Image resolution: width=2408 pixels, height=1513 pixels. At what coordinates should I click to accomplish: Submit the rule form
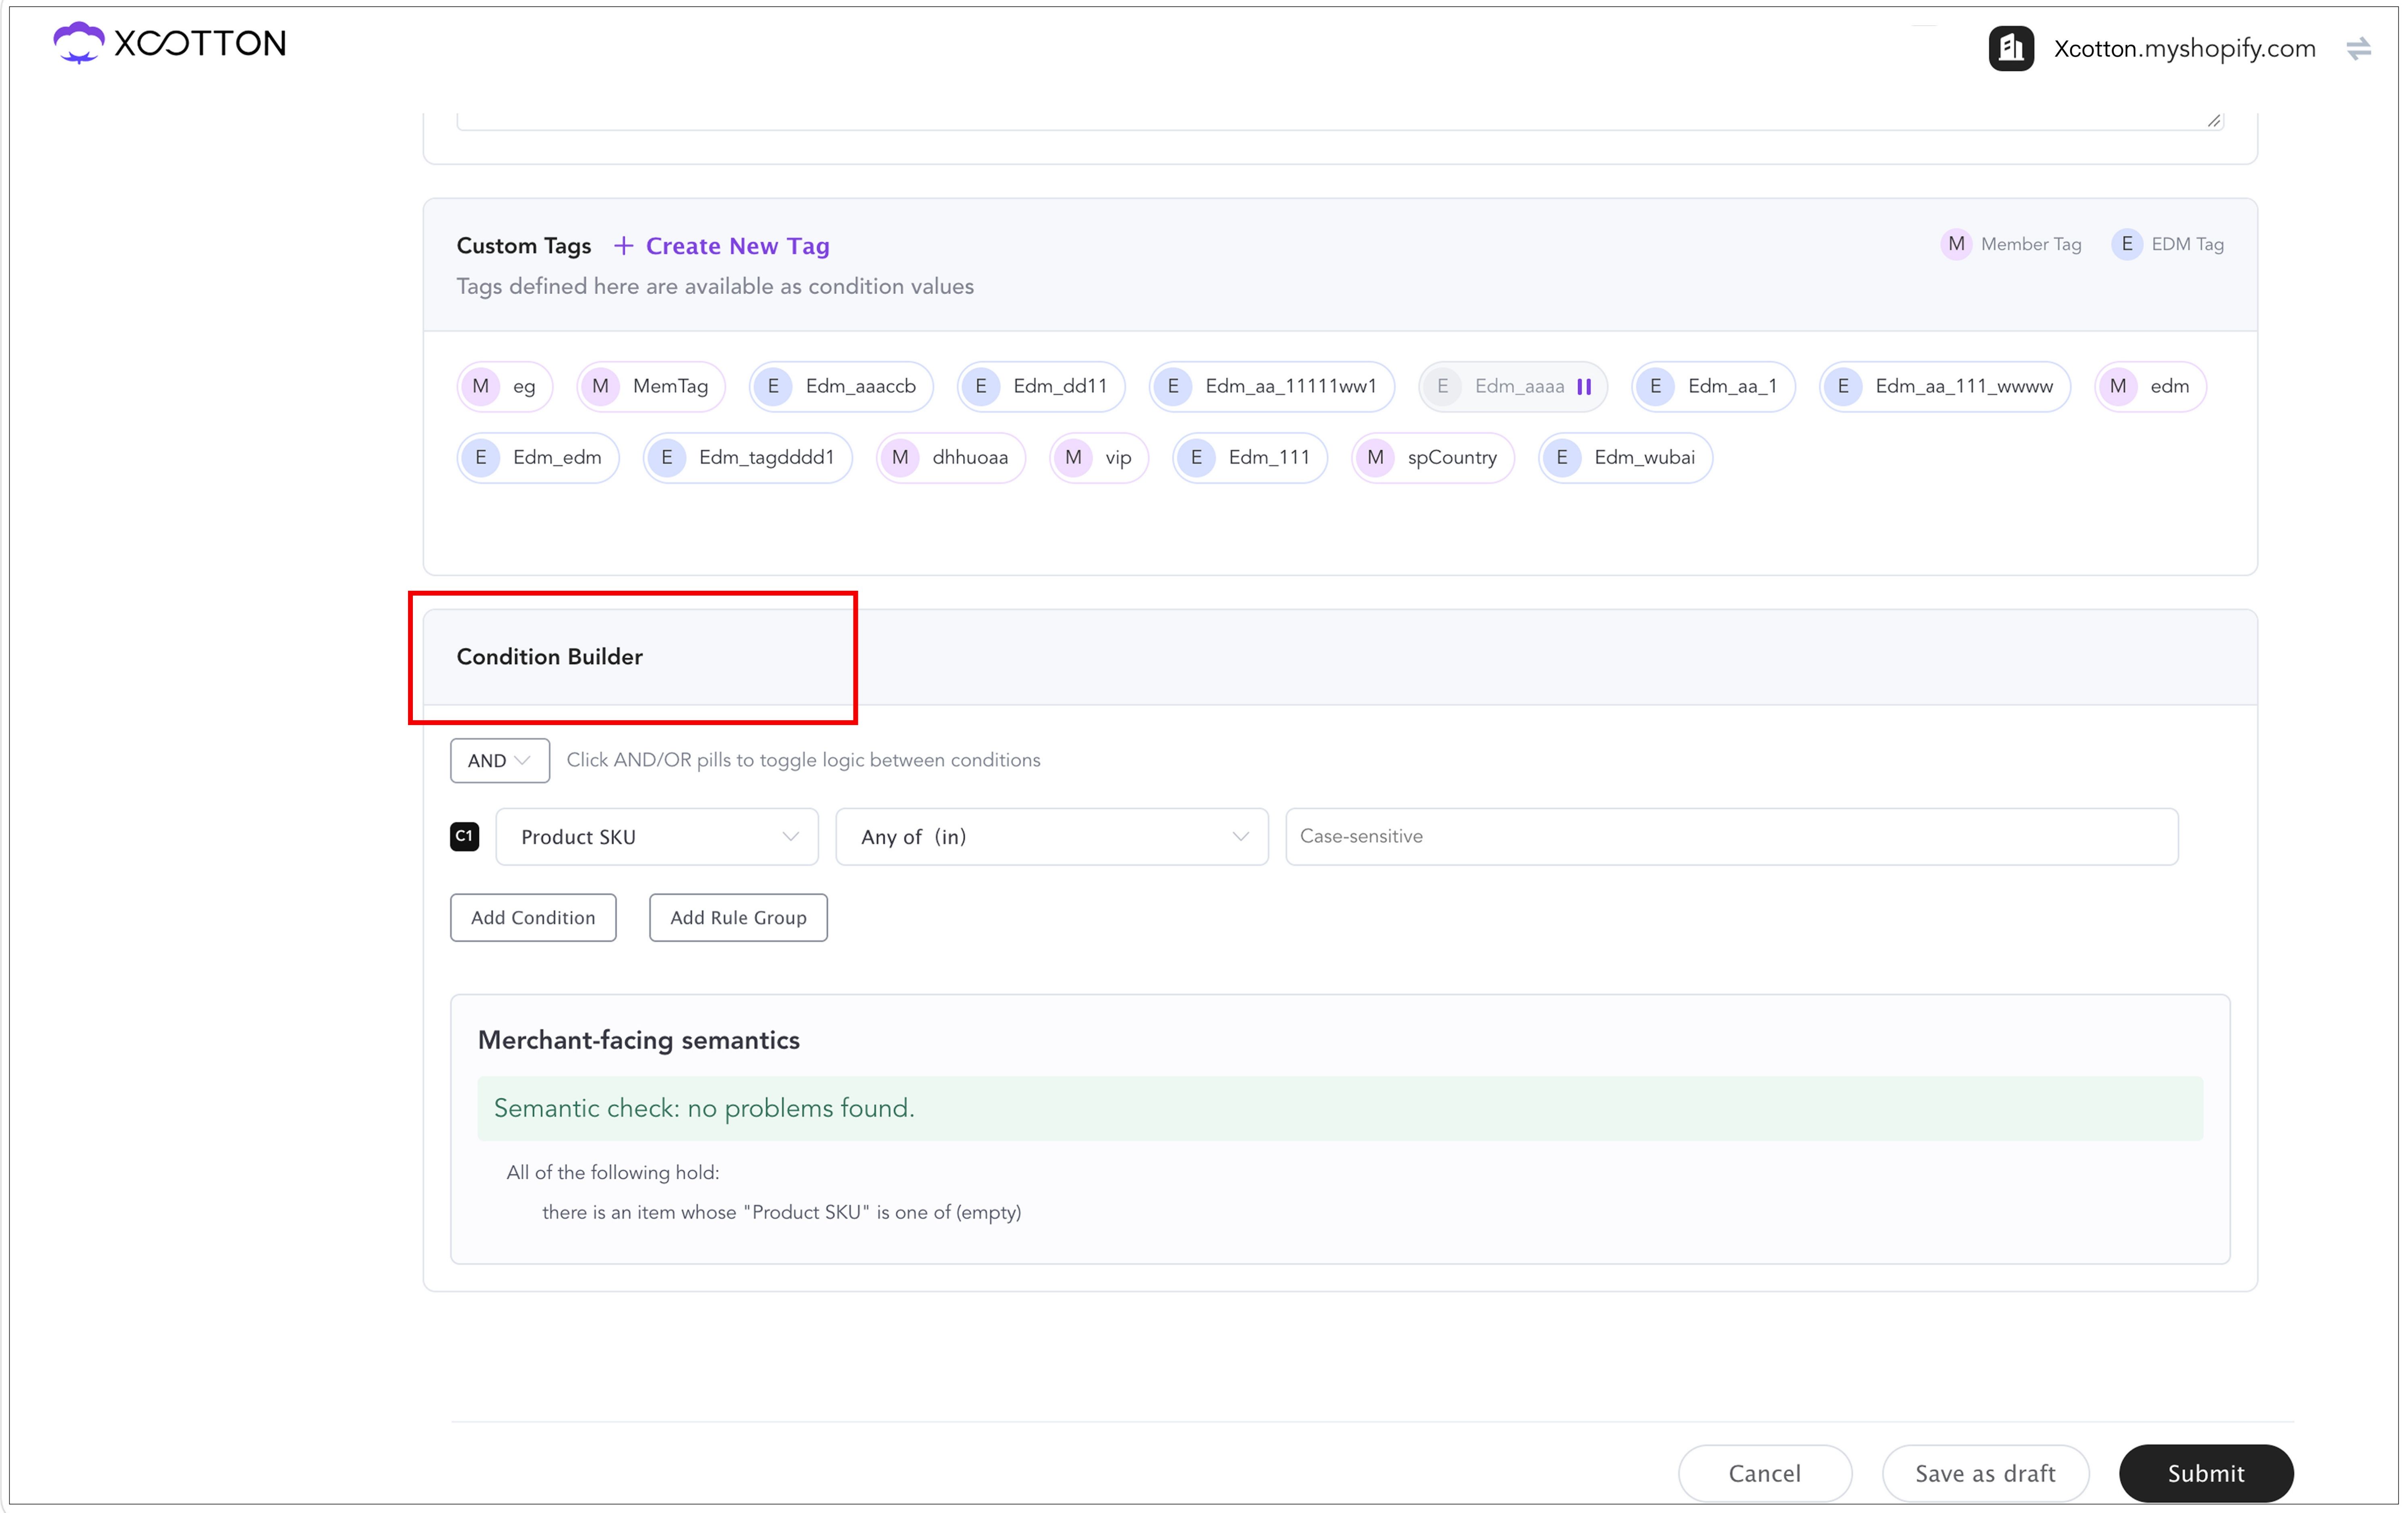[x=2205, y=1473]
